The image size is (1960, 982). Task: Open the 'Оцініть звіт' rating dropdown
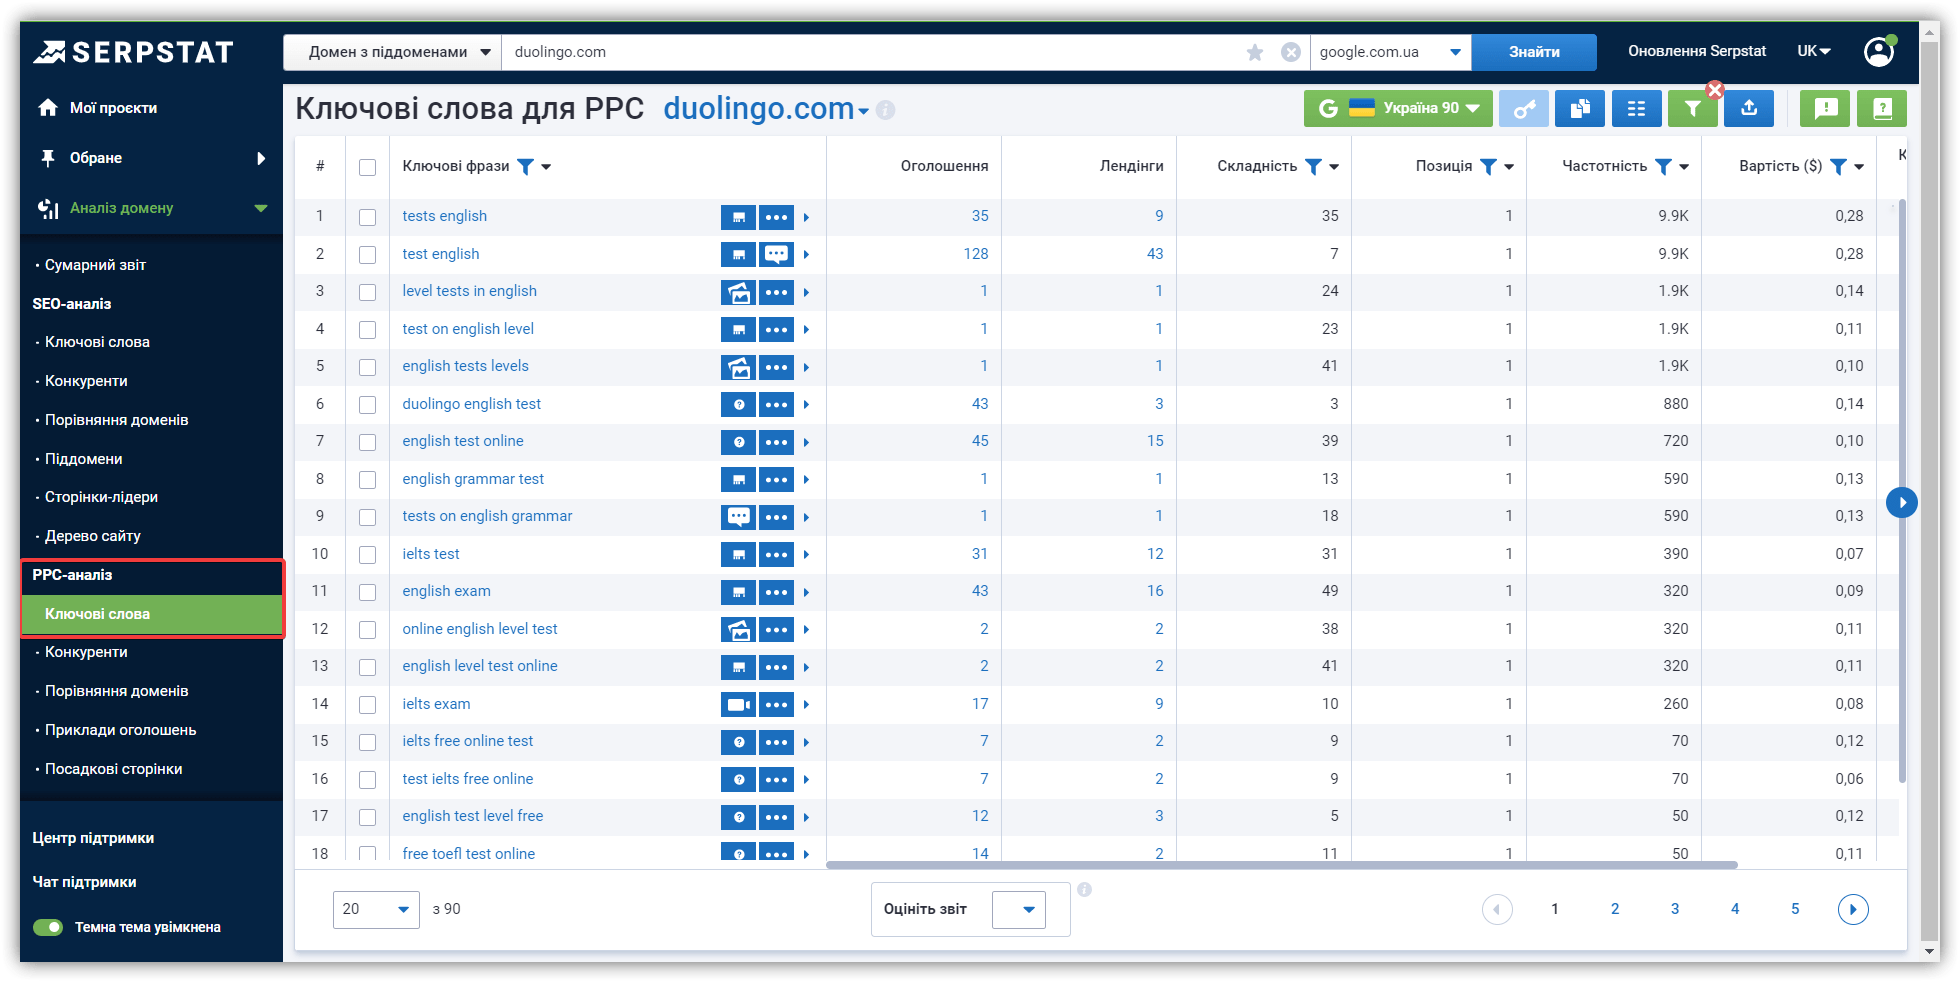point(1019,909)
